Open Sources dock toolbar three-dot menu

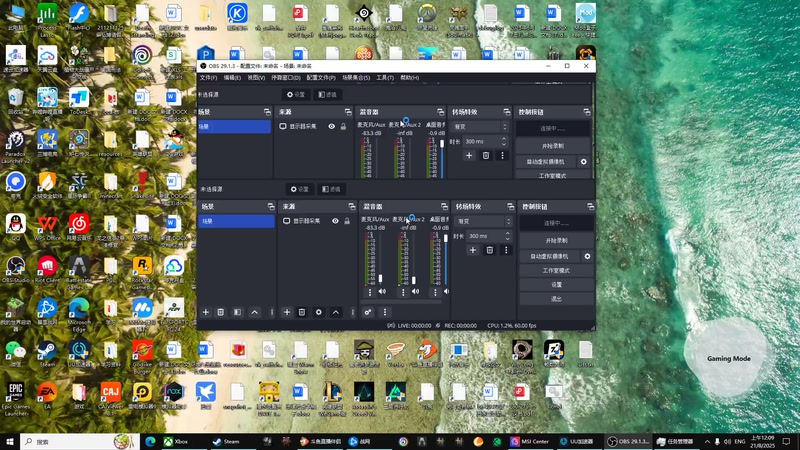click(353, 312)
